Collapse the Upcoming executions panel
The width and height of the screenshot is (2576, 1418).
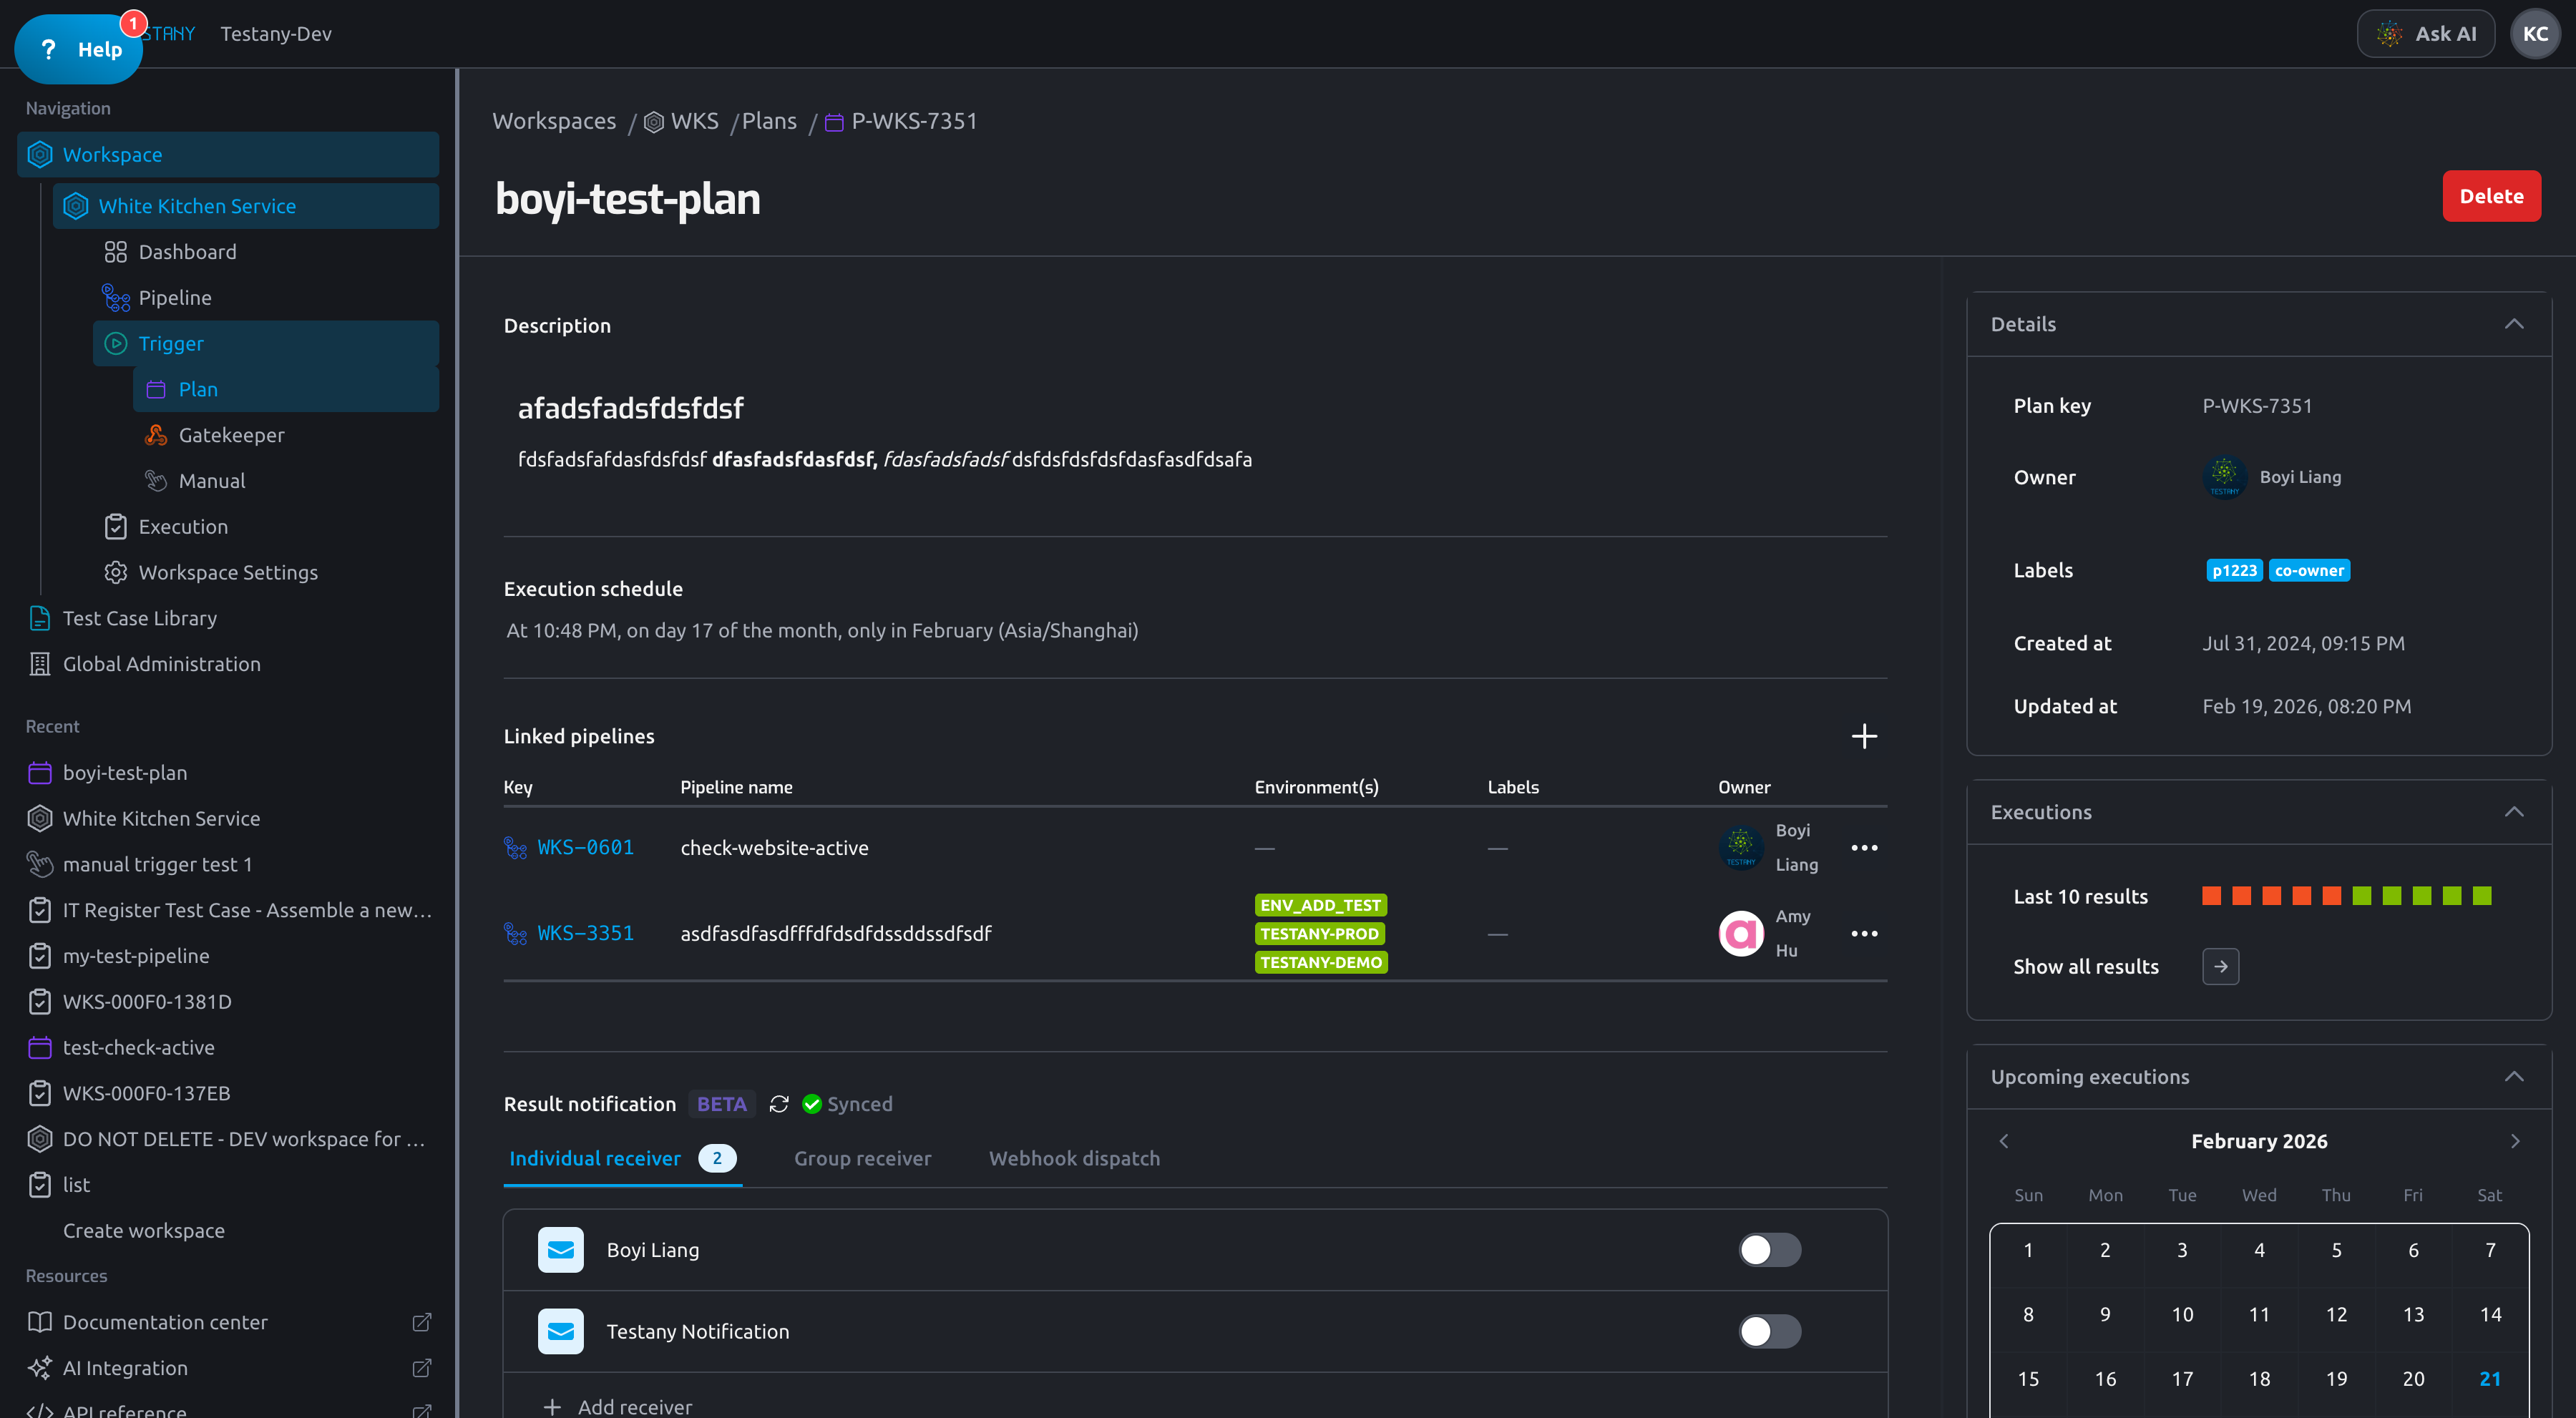(x=2514, y=1077)
